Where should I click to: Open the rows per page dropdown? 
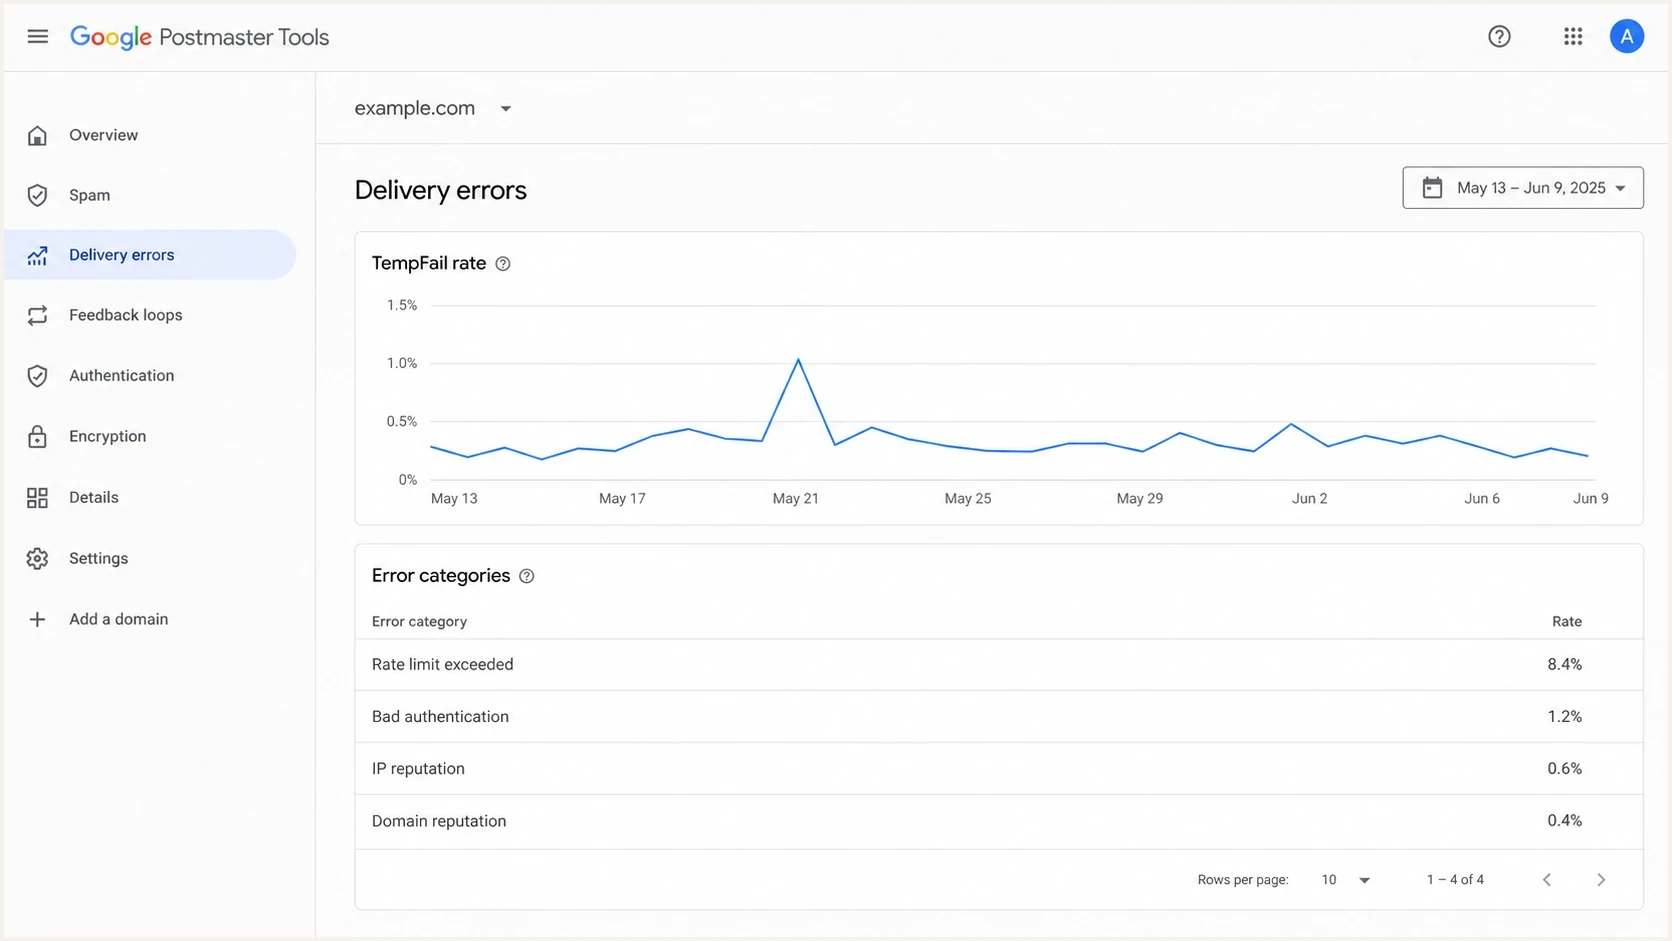(1346, 880)
